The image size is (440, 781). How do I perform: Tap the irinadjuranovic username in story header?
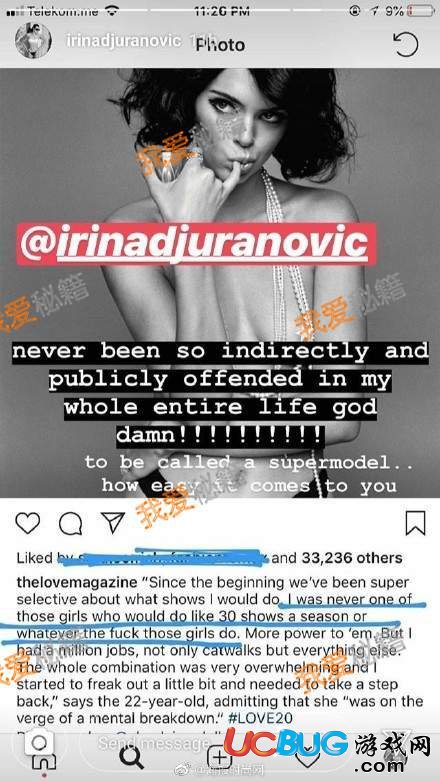[124, 41]
